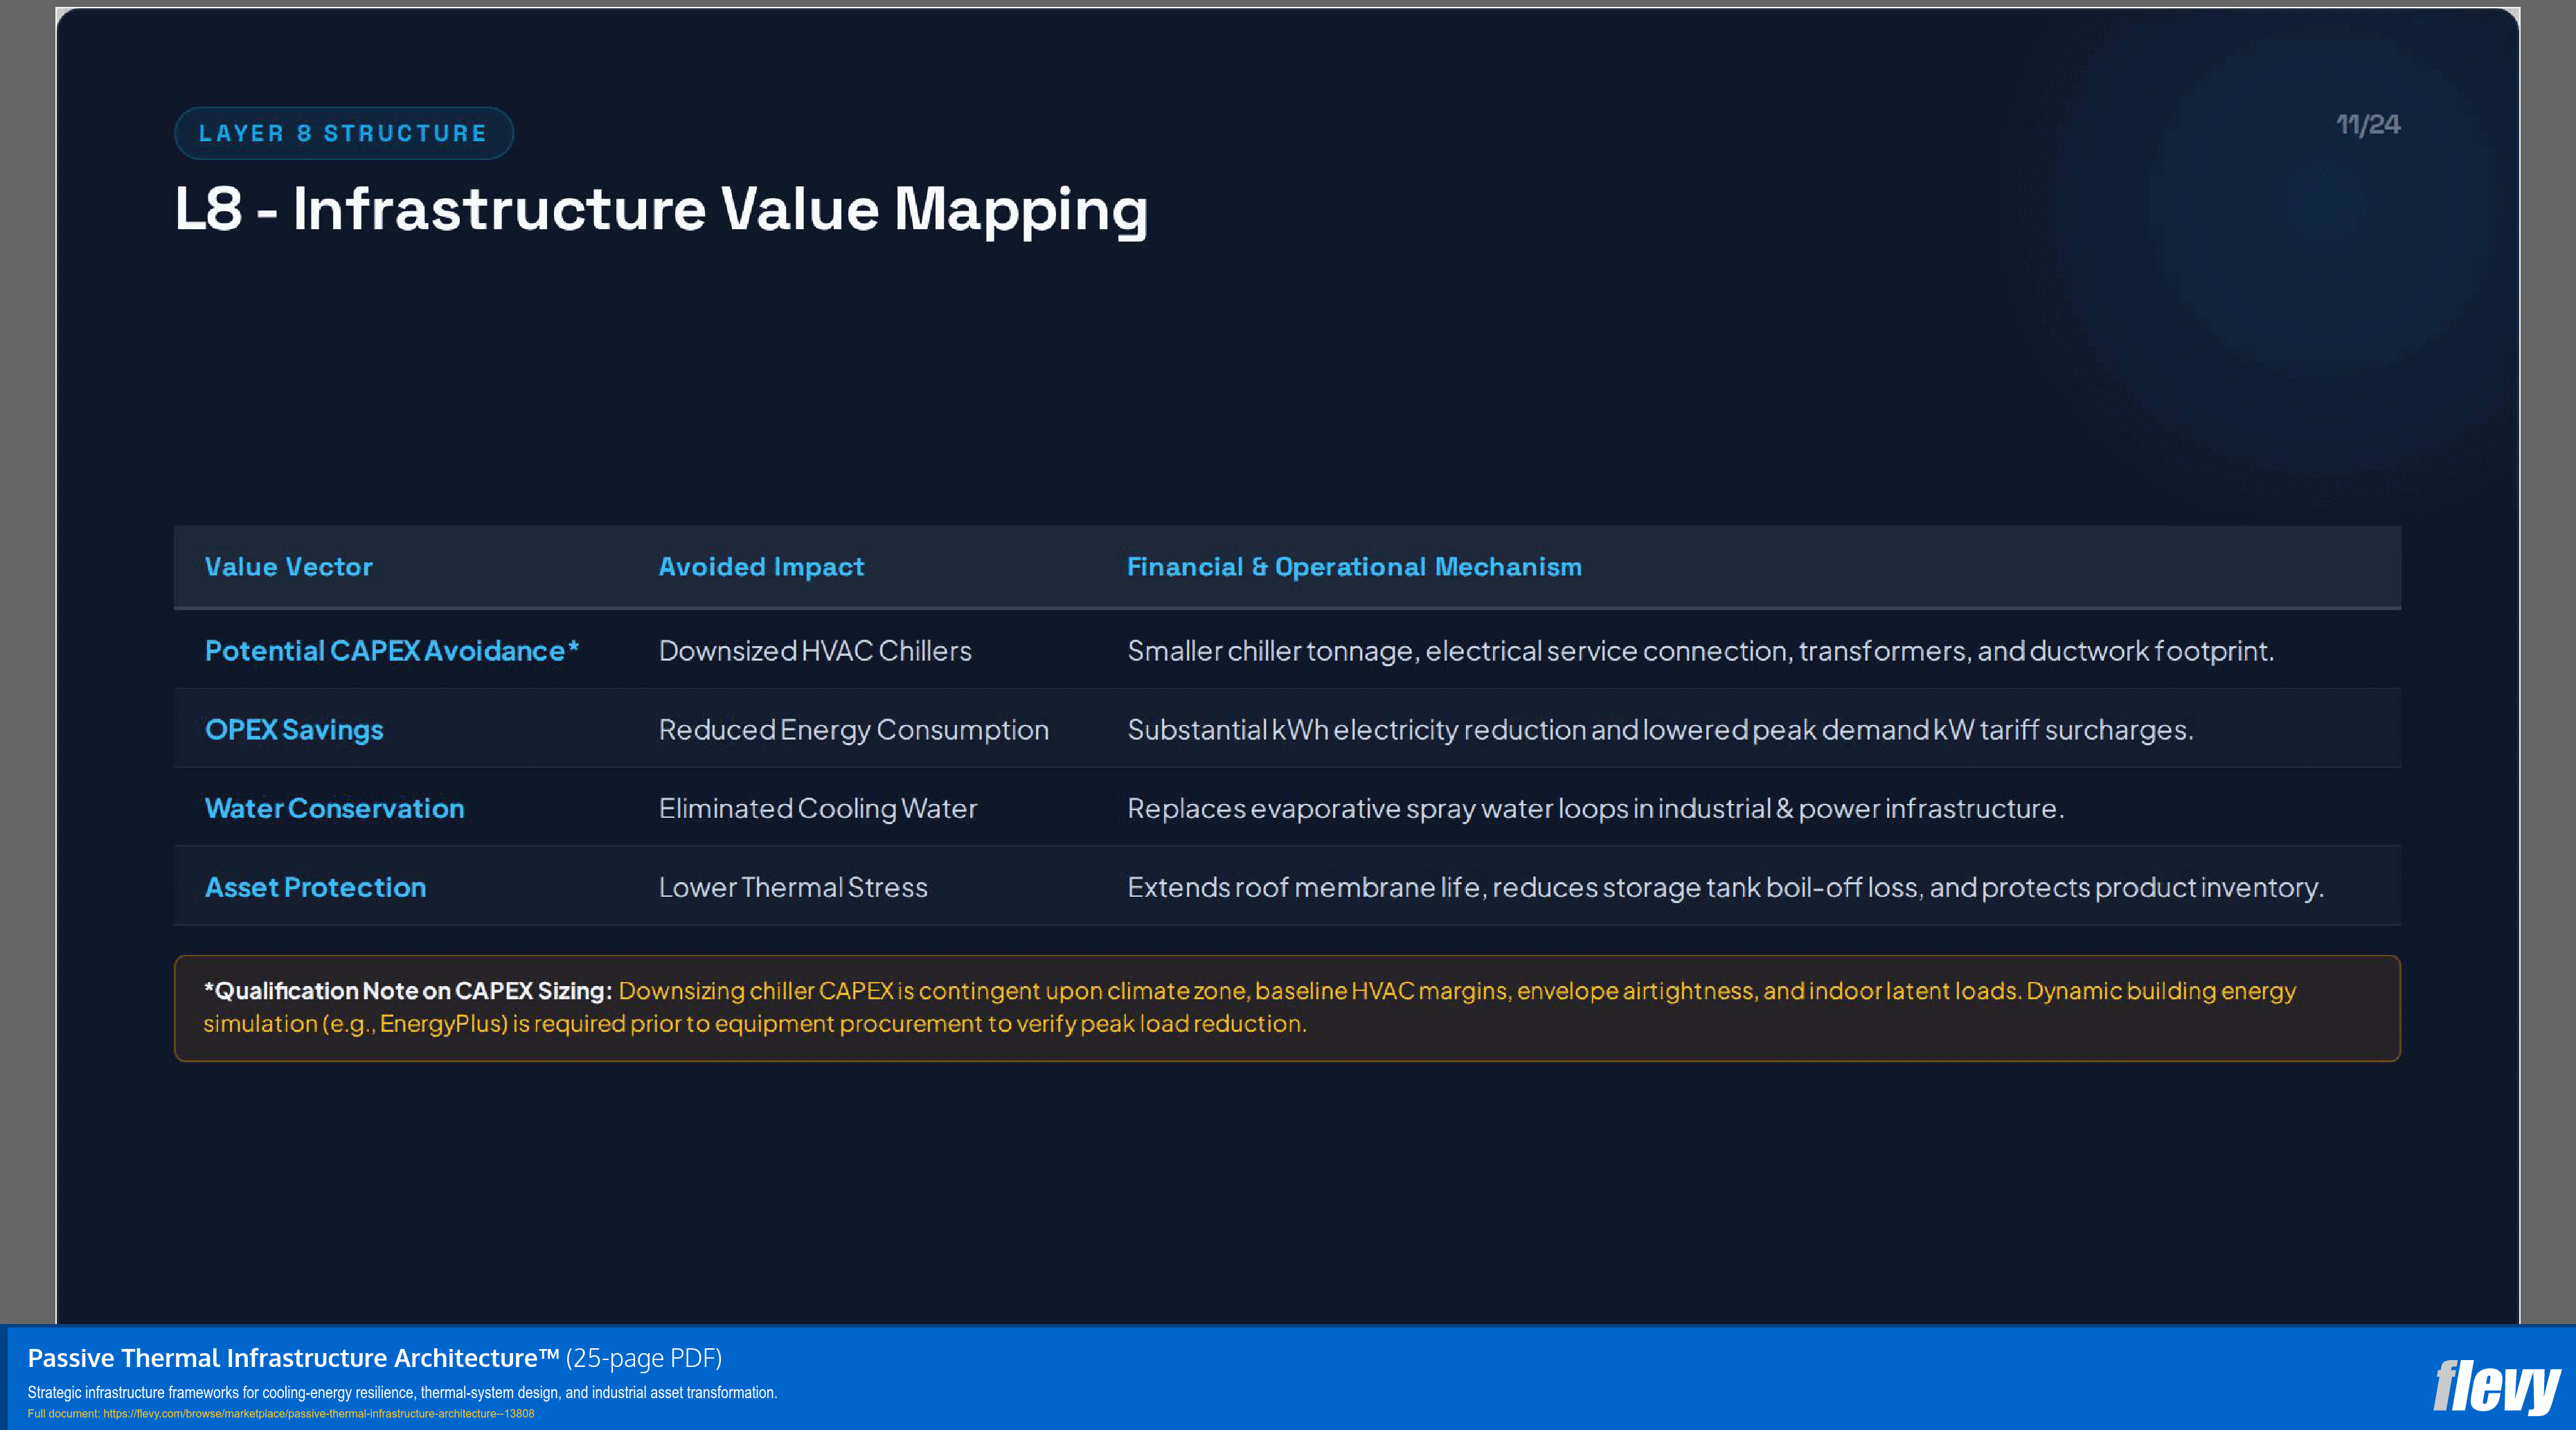Click the LAYER 8 STRUCTURE badge
2576x1430 pixels.
coord(343,133)
